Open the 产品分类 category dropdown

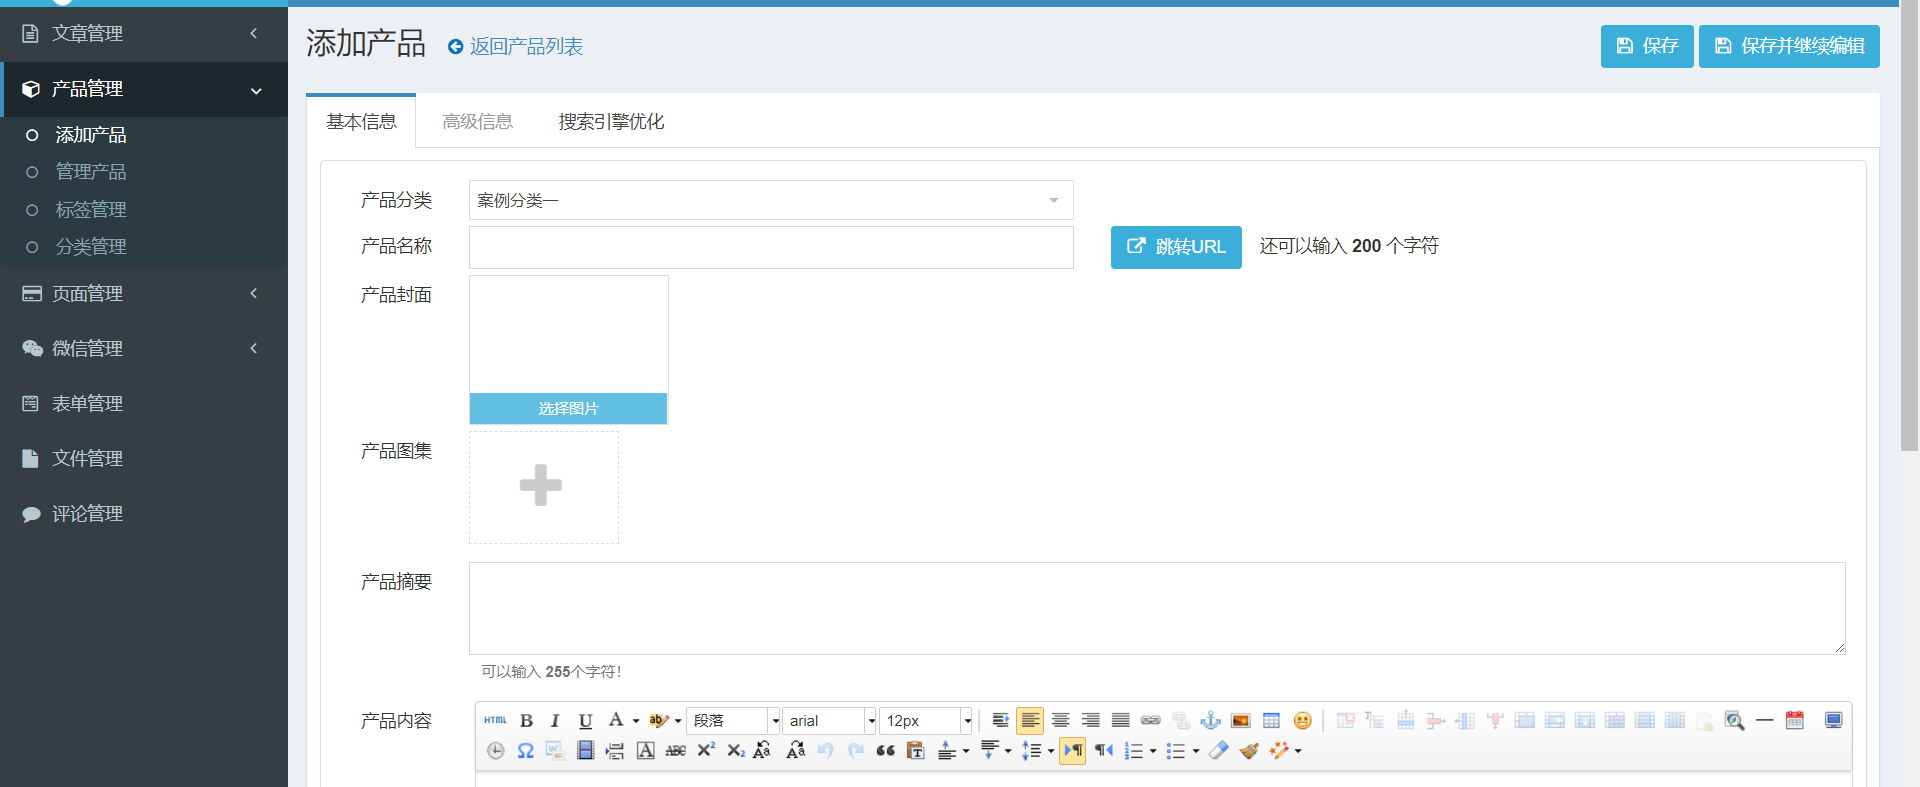pyautogui.click(x=771, y=200)
